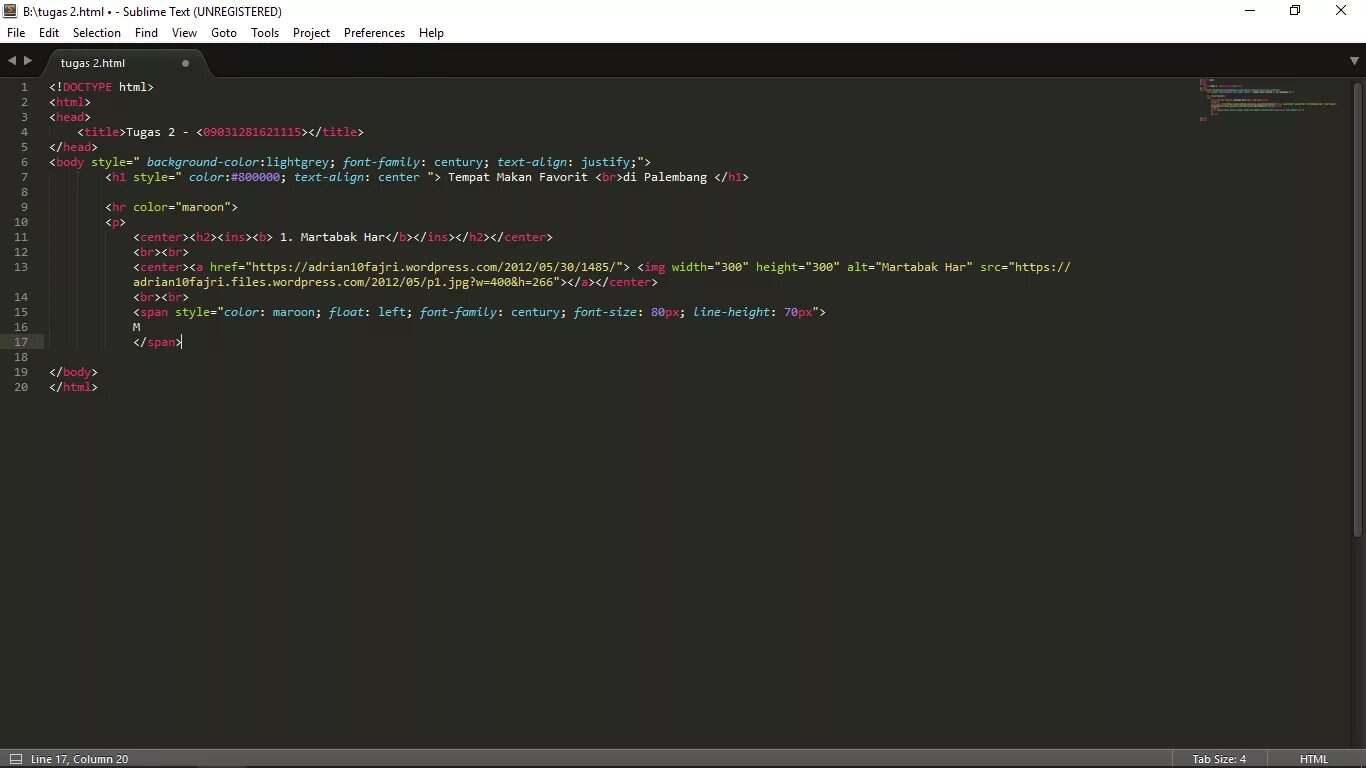Click 'Tempat Makan Favorit' heading text
The width and height of the screenshot is (1366, 768).
(x=518, y=177)
